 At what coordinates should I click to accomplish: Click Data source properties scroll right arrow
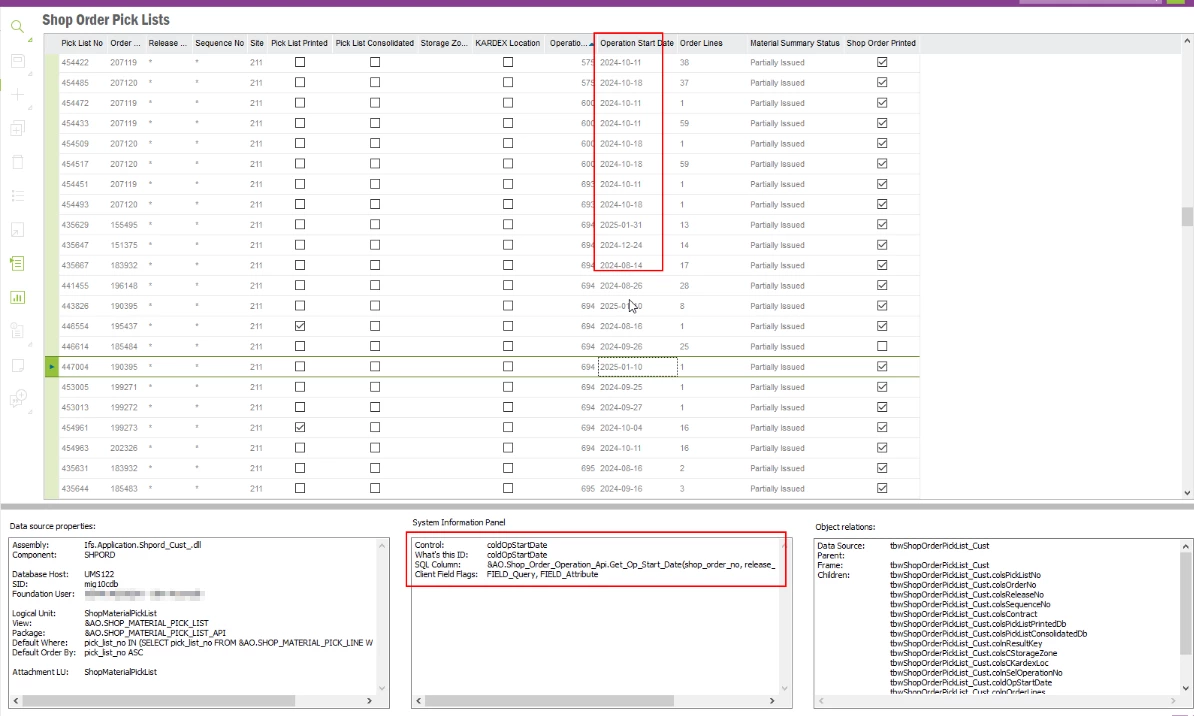pyautogui.click(x=369, y=700)
